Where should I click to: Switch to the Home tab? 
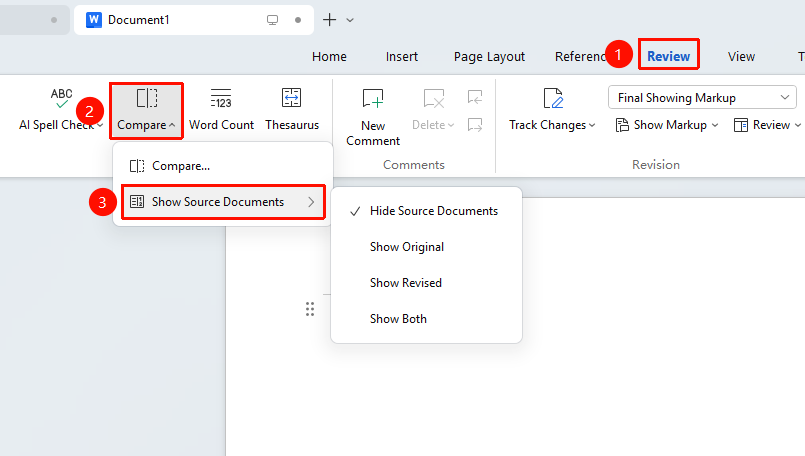pos(329,56)
